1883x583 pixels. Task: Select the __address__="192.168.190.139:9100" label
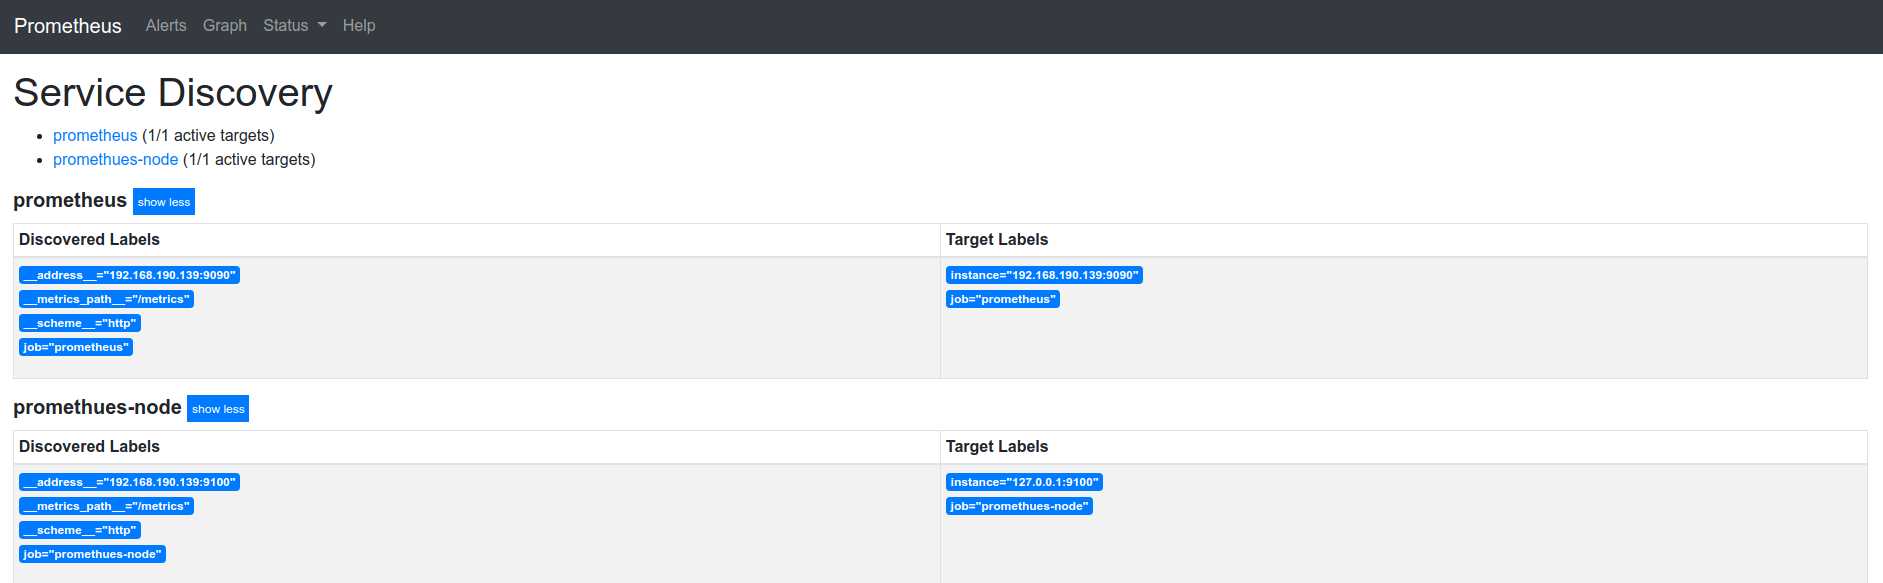129,482
